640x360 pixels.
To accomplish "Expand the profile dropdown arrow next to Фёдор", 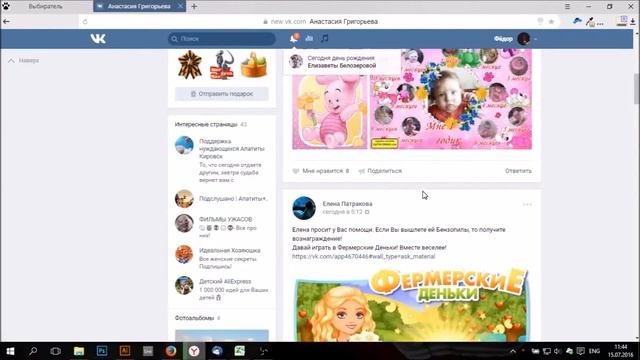I will tap(535, 39).
